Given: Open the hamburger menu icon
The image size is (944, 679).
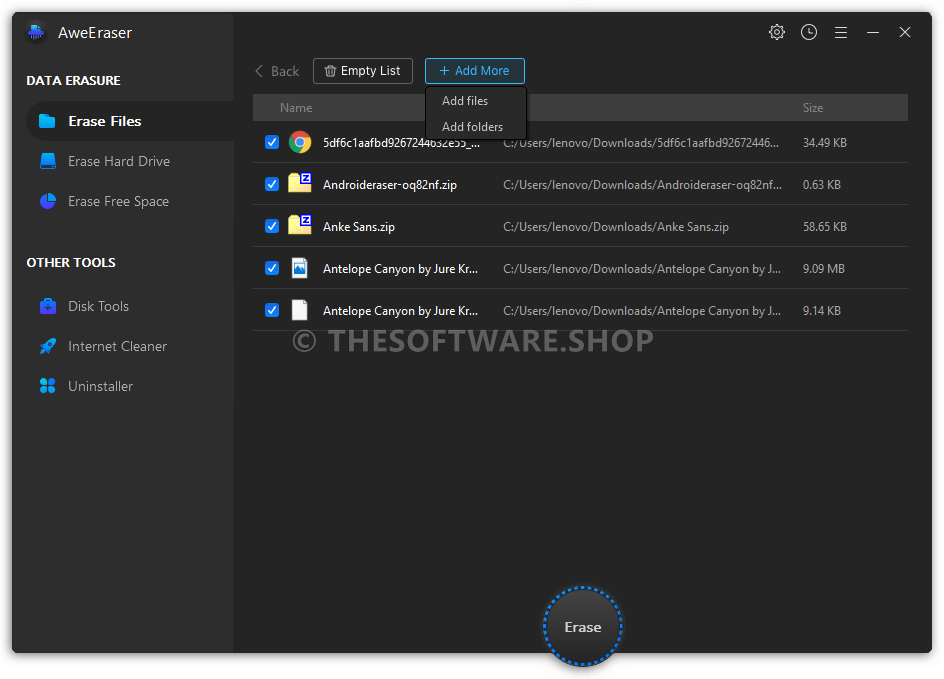Looking at the screenshot, I should tap(840, 33).
